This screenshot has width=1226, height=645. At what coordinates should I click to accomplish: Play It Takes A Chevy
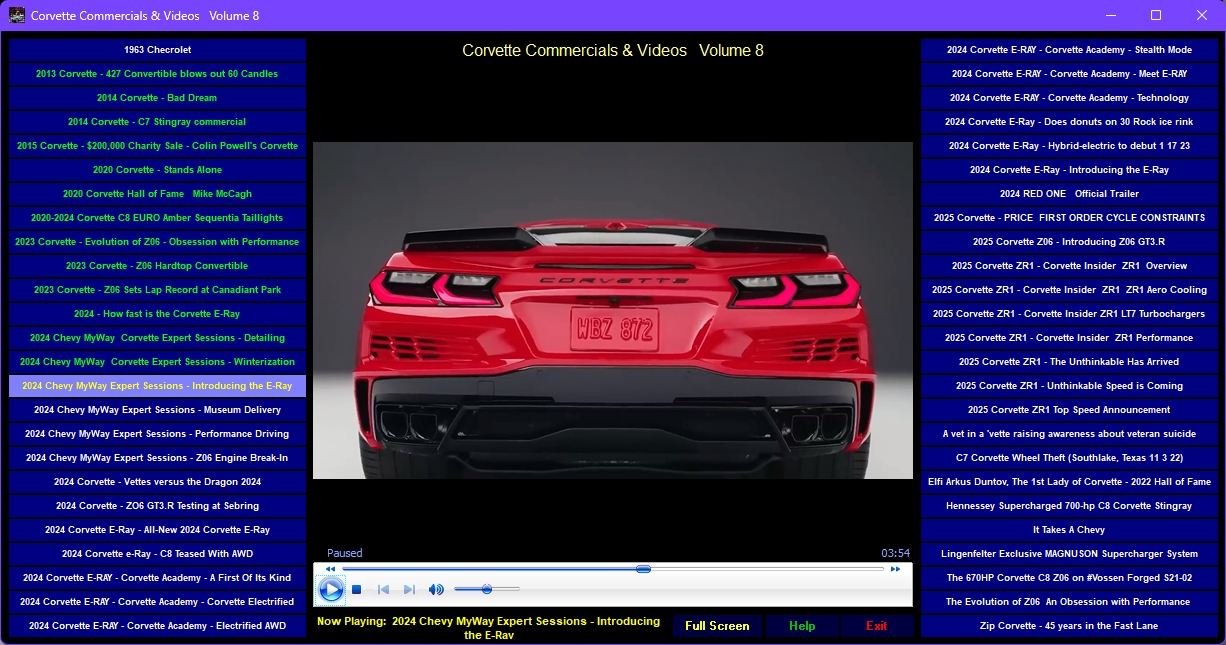tap(1069, 529)
